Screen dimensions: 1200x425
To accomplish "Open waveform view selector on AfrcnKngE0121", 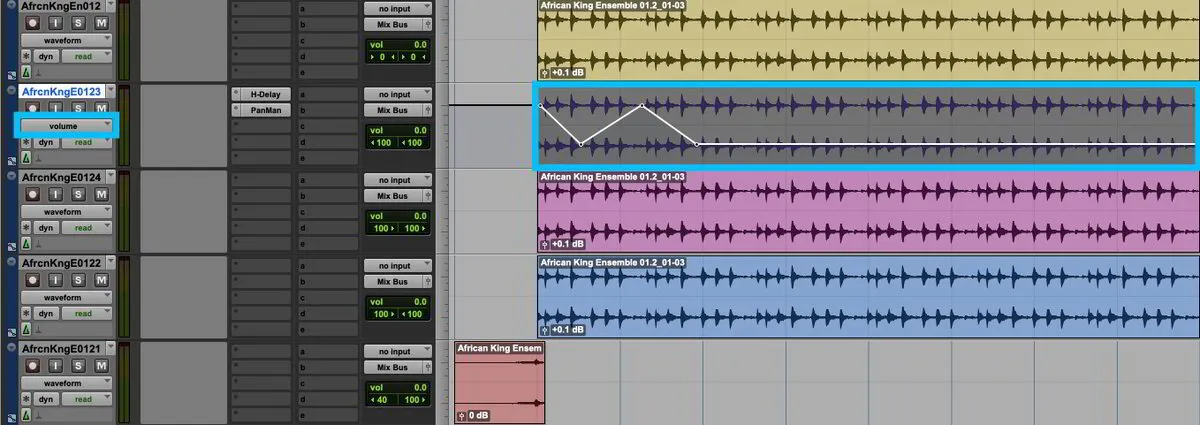I will click(x=68, y=382).
